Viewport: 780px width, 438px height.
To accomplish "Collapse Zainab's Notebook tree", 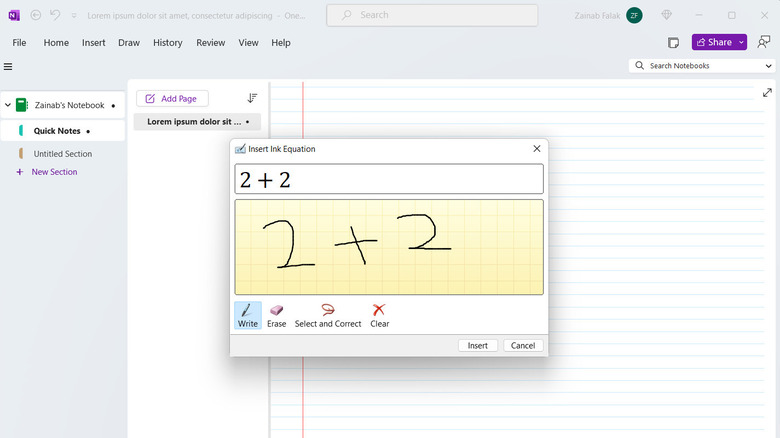I will click(x=8, y=105).
